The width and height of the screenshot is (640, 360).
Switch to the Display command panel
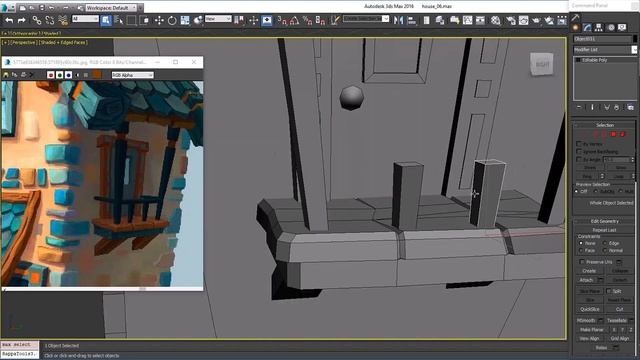pos(622,27)
